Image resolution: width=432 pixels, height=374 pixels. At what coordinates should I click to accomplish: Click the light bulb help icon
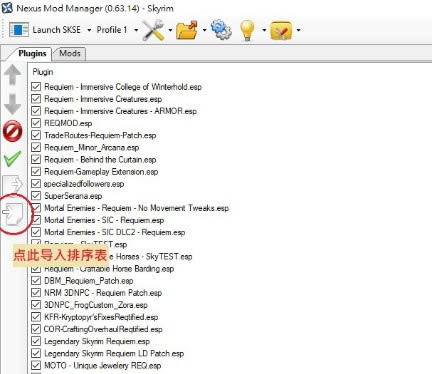click(x=247, y=30)
